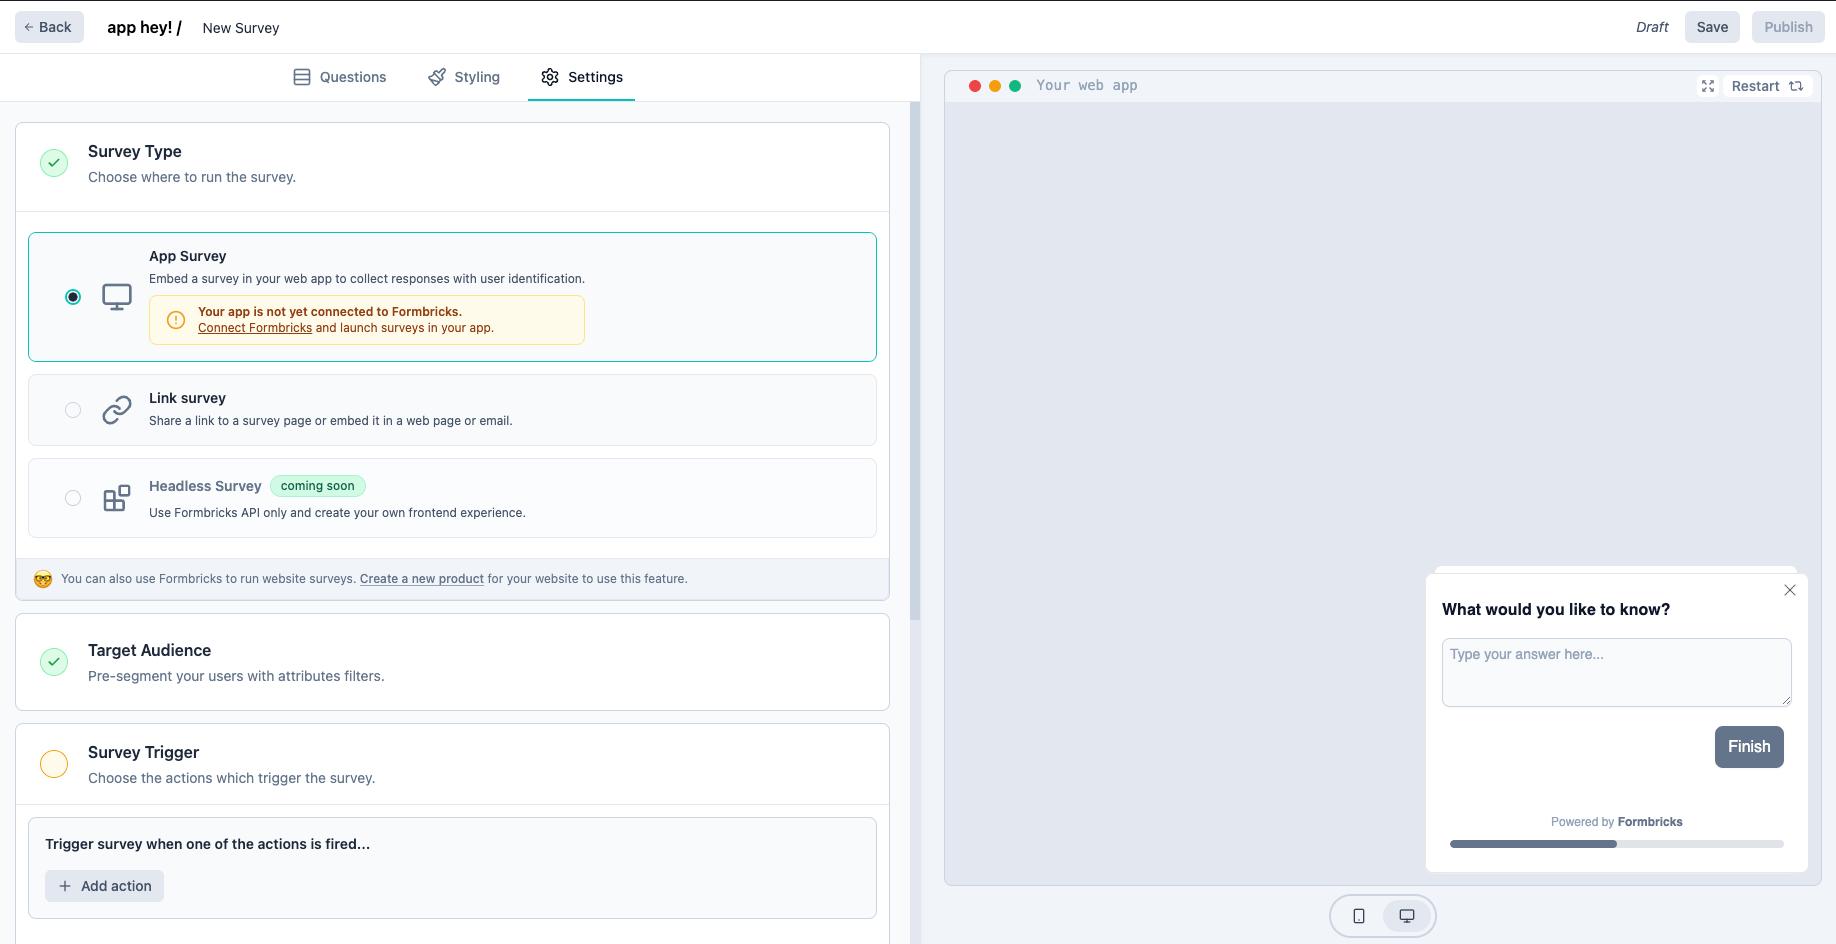The image size is (1836, 944).
Task: Collapse the Survey Type section header
Action: click(x=452, y=167)
